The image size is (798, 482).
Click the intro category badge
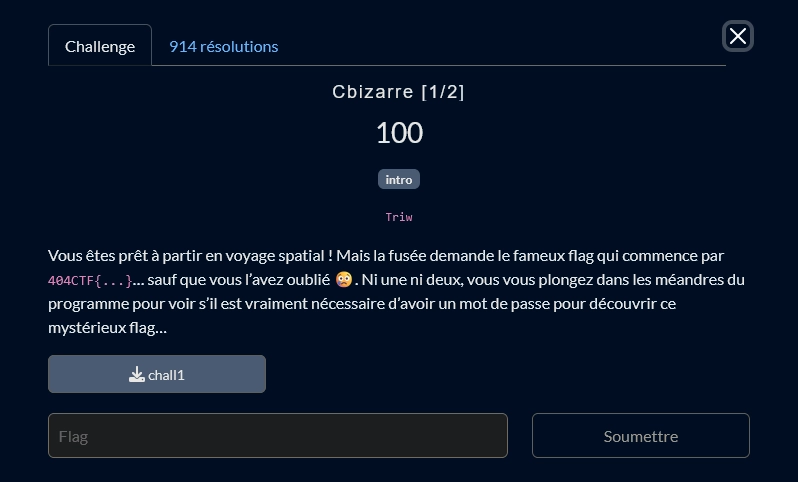[x=399, y=180]
